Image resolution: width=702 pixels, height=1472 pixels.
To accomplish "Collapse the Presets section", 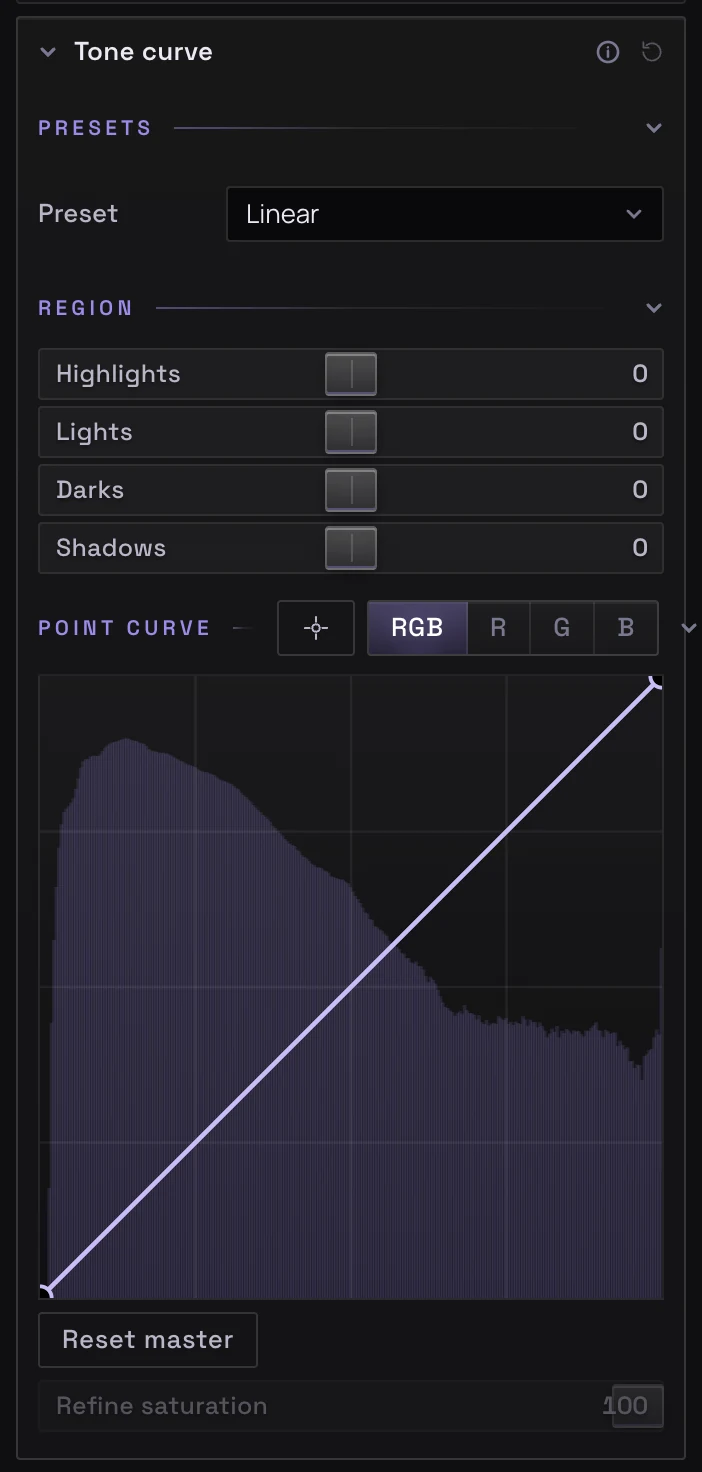I will tap(654, 128).
